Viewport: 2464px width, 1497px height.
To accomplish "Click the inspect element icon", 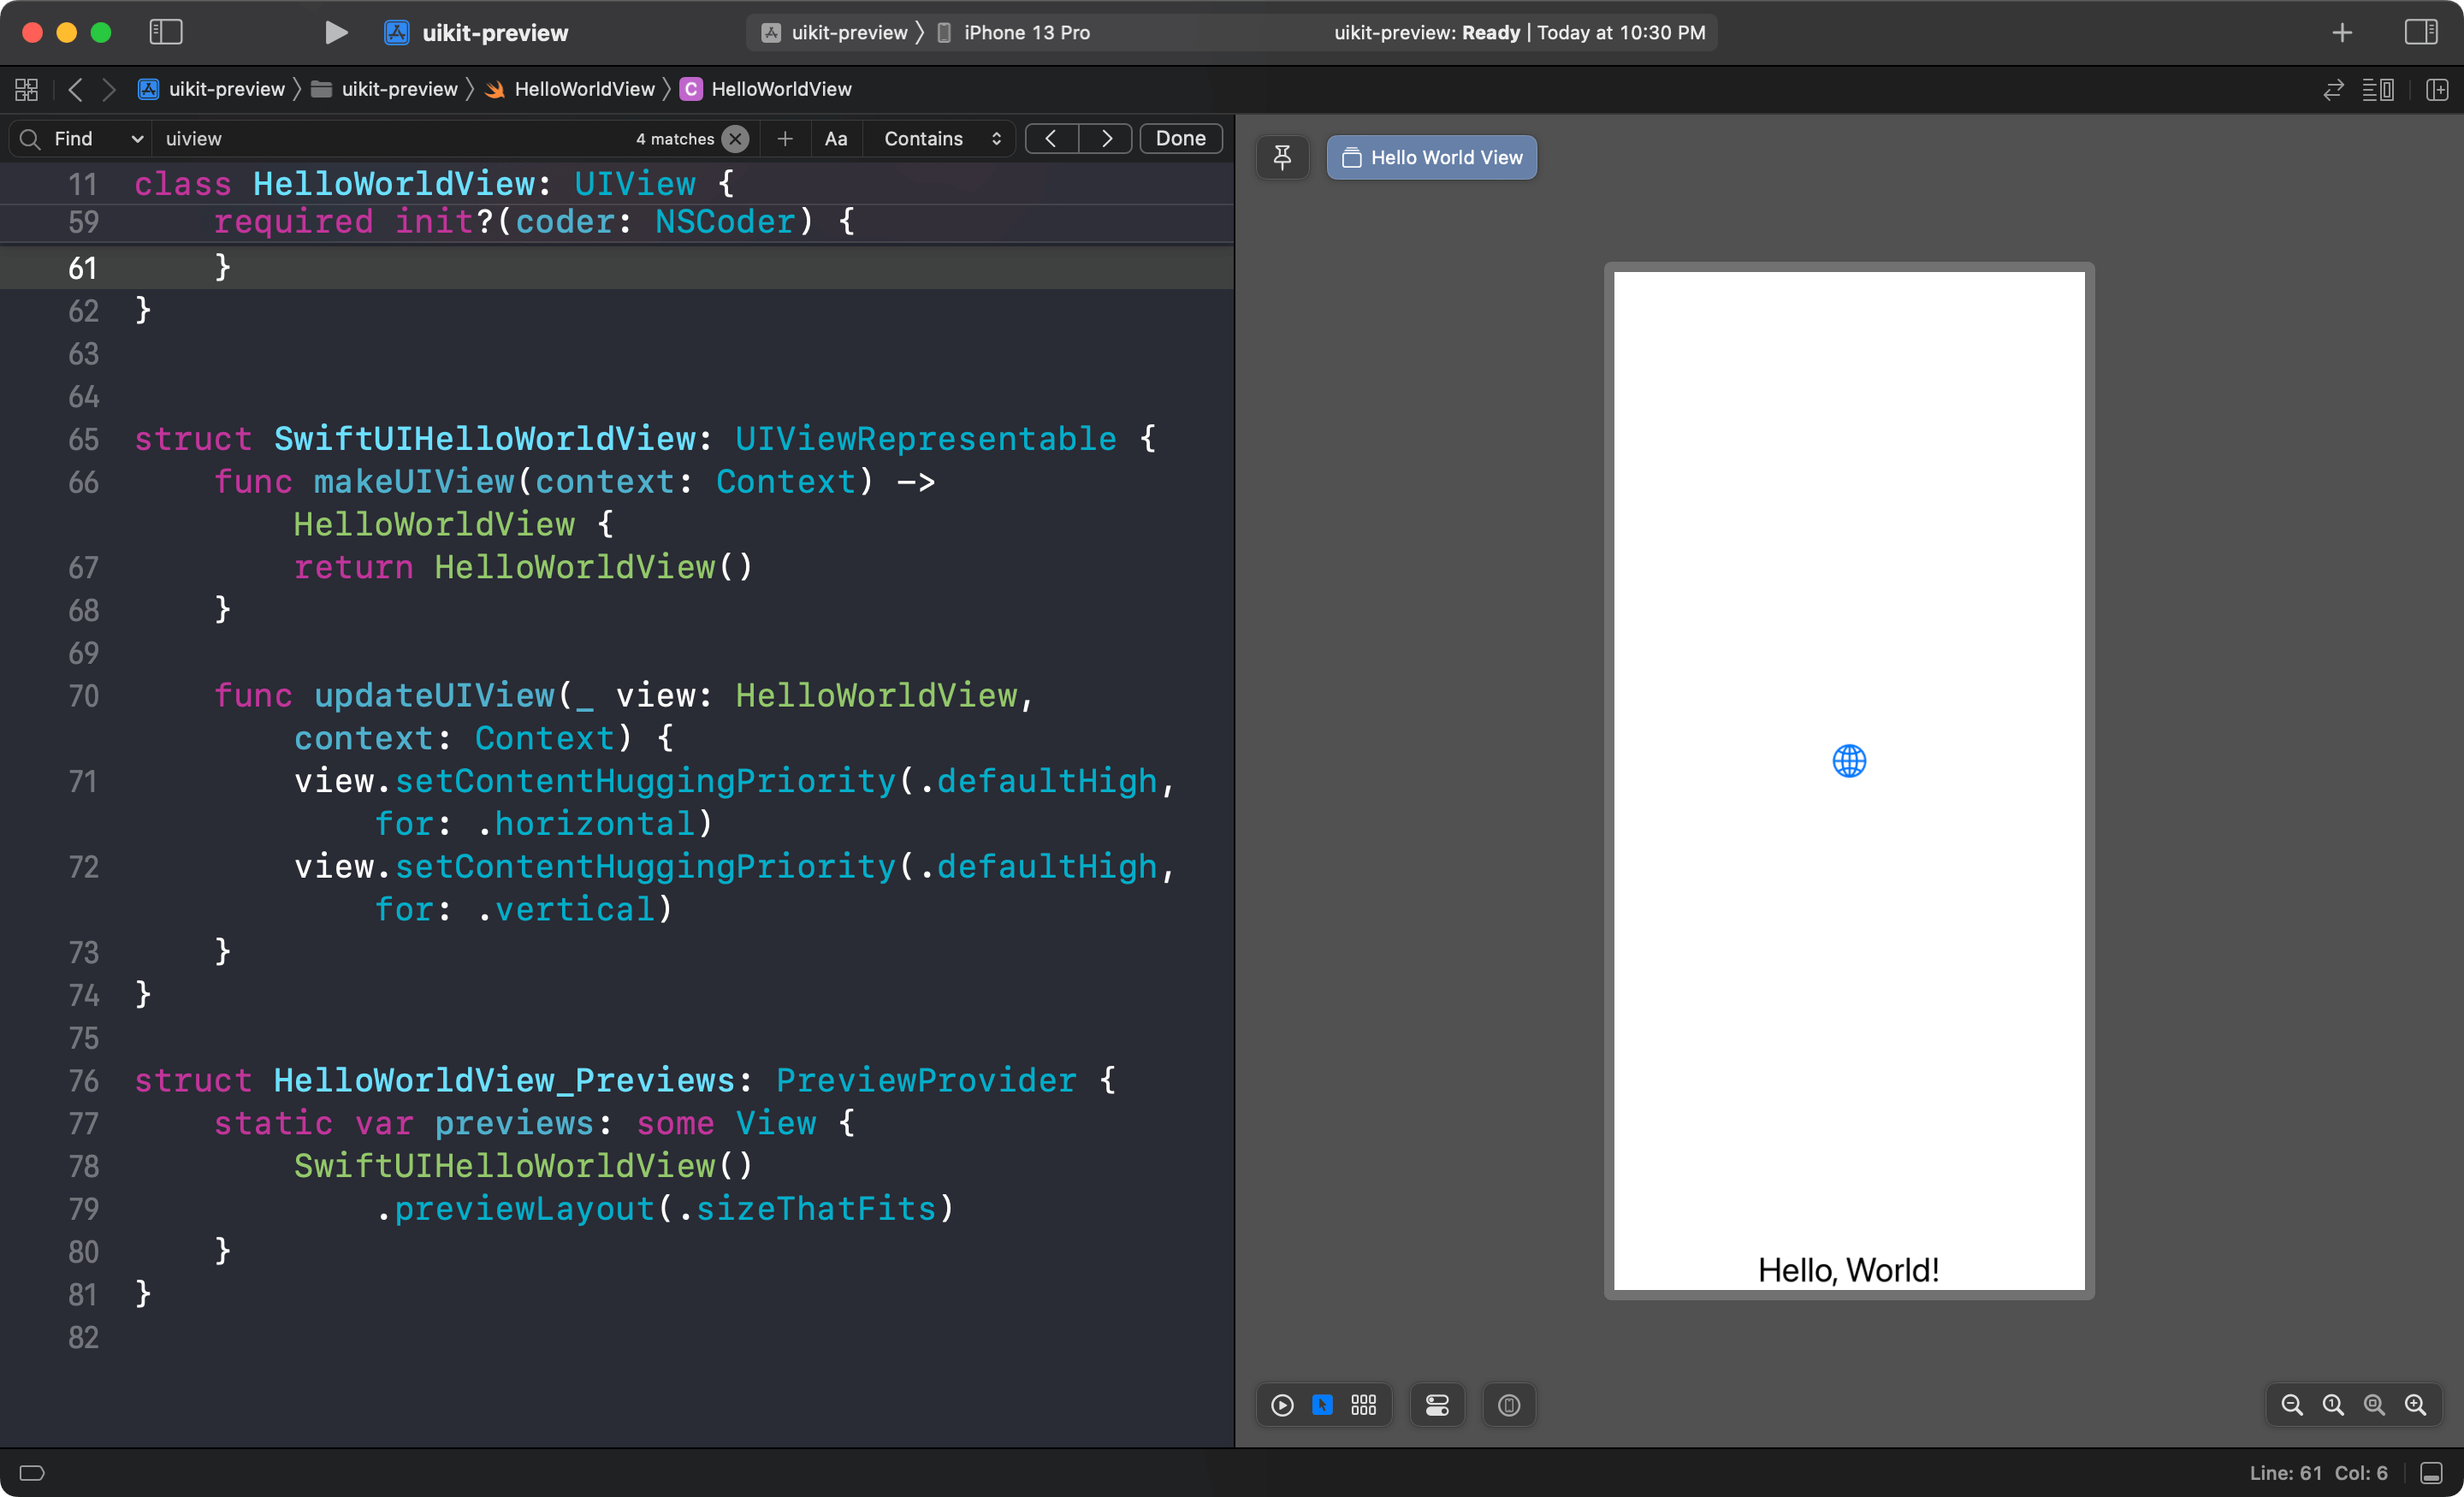I will [1324, 1405].
